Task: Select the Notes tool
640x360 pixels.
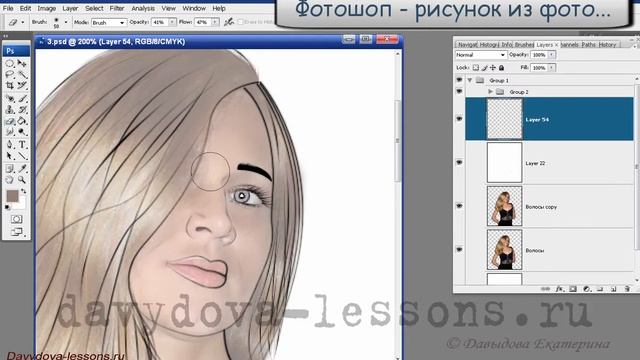Action: pos(10,169)
